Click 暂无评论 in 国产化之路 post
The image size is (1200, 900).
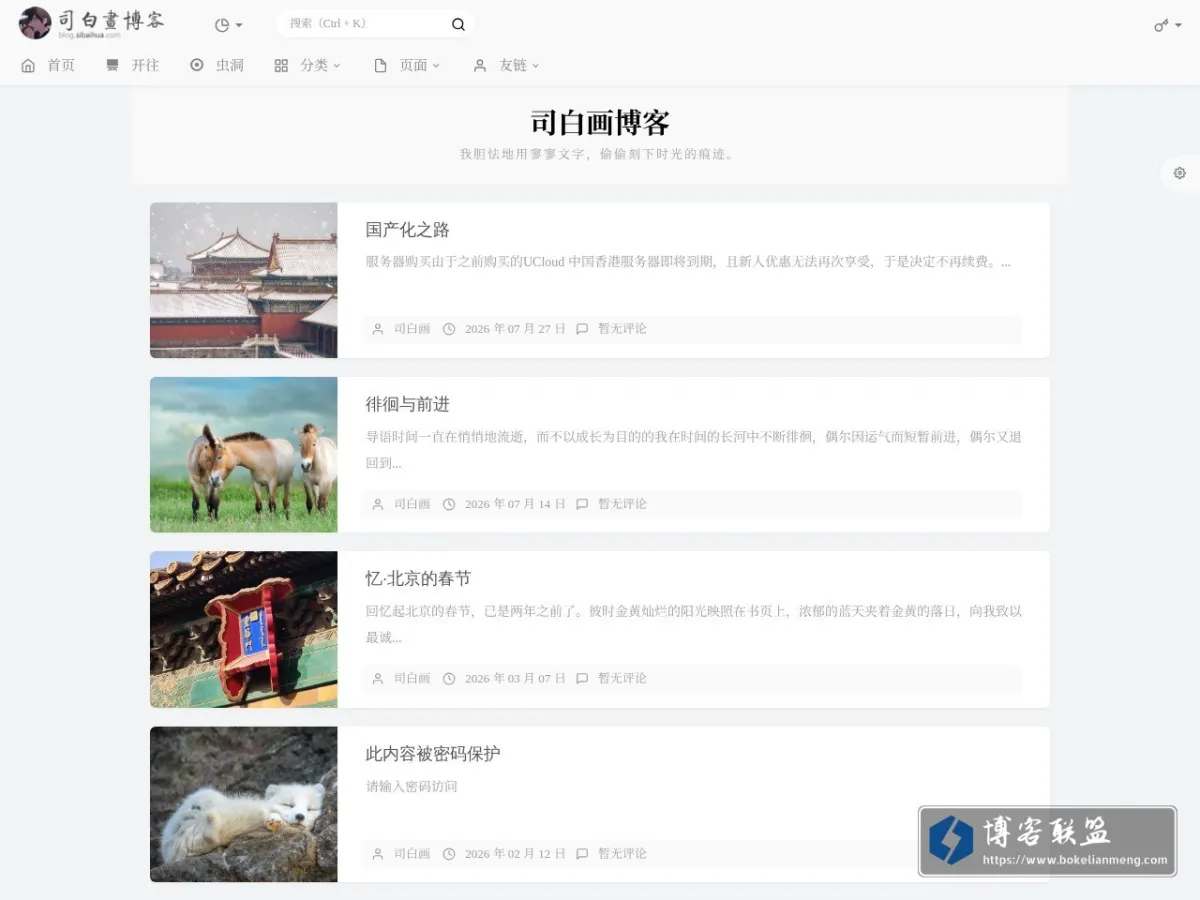click(x=622, y=329)
